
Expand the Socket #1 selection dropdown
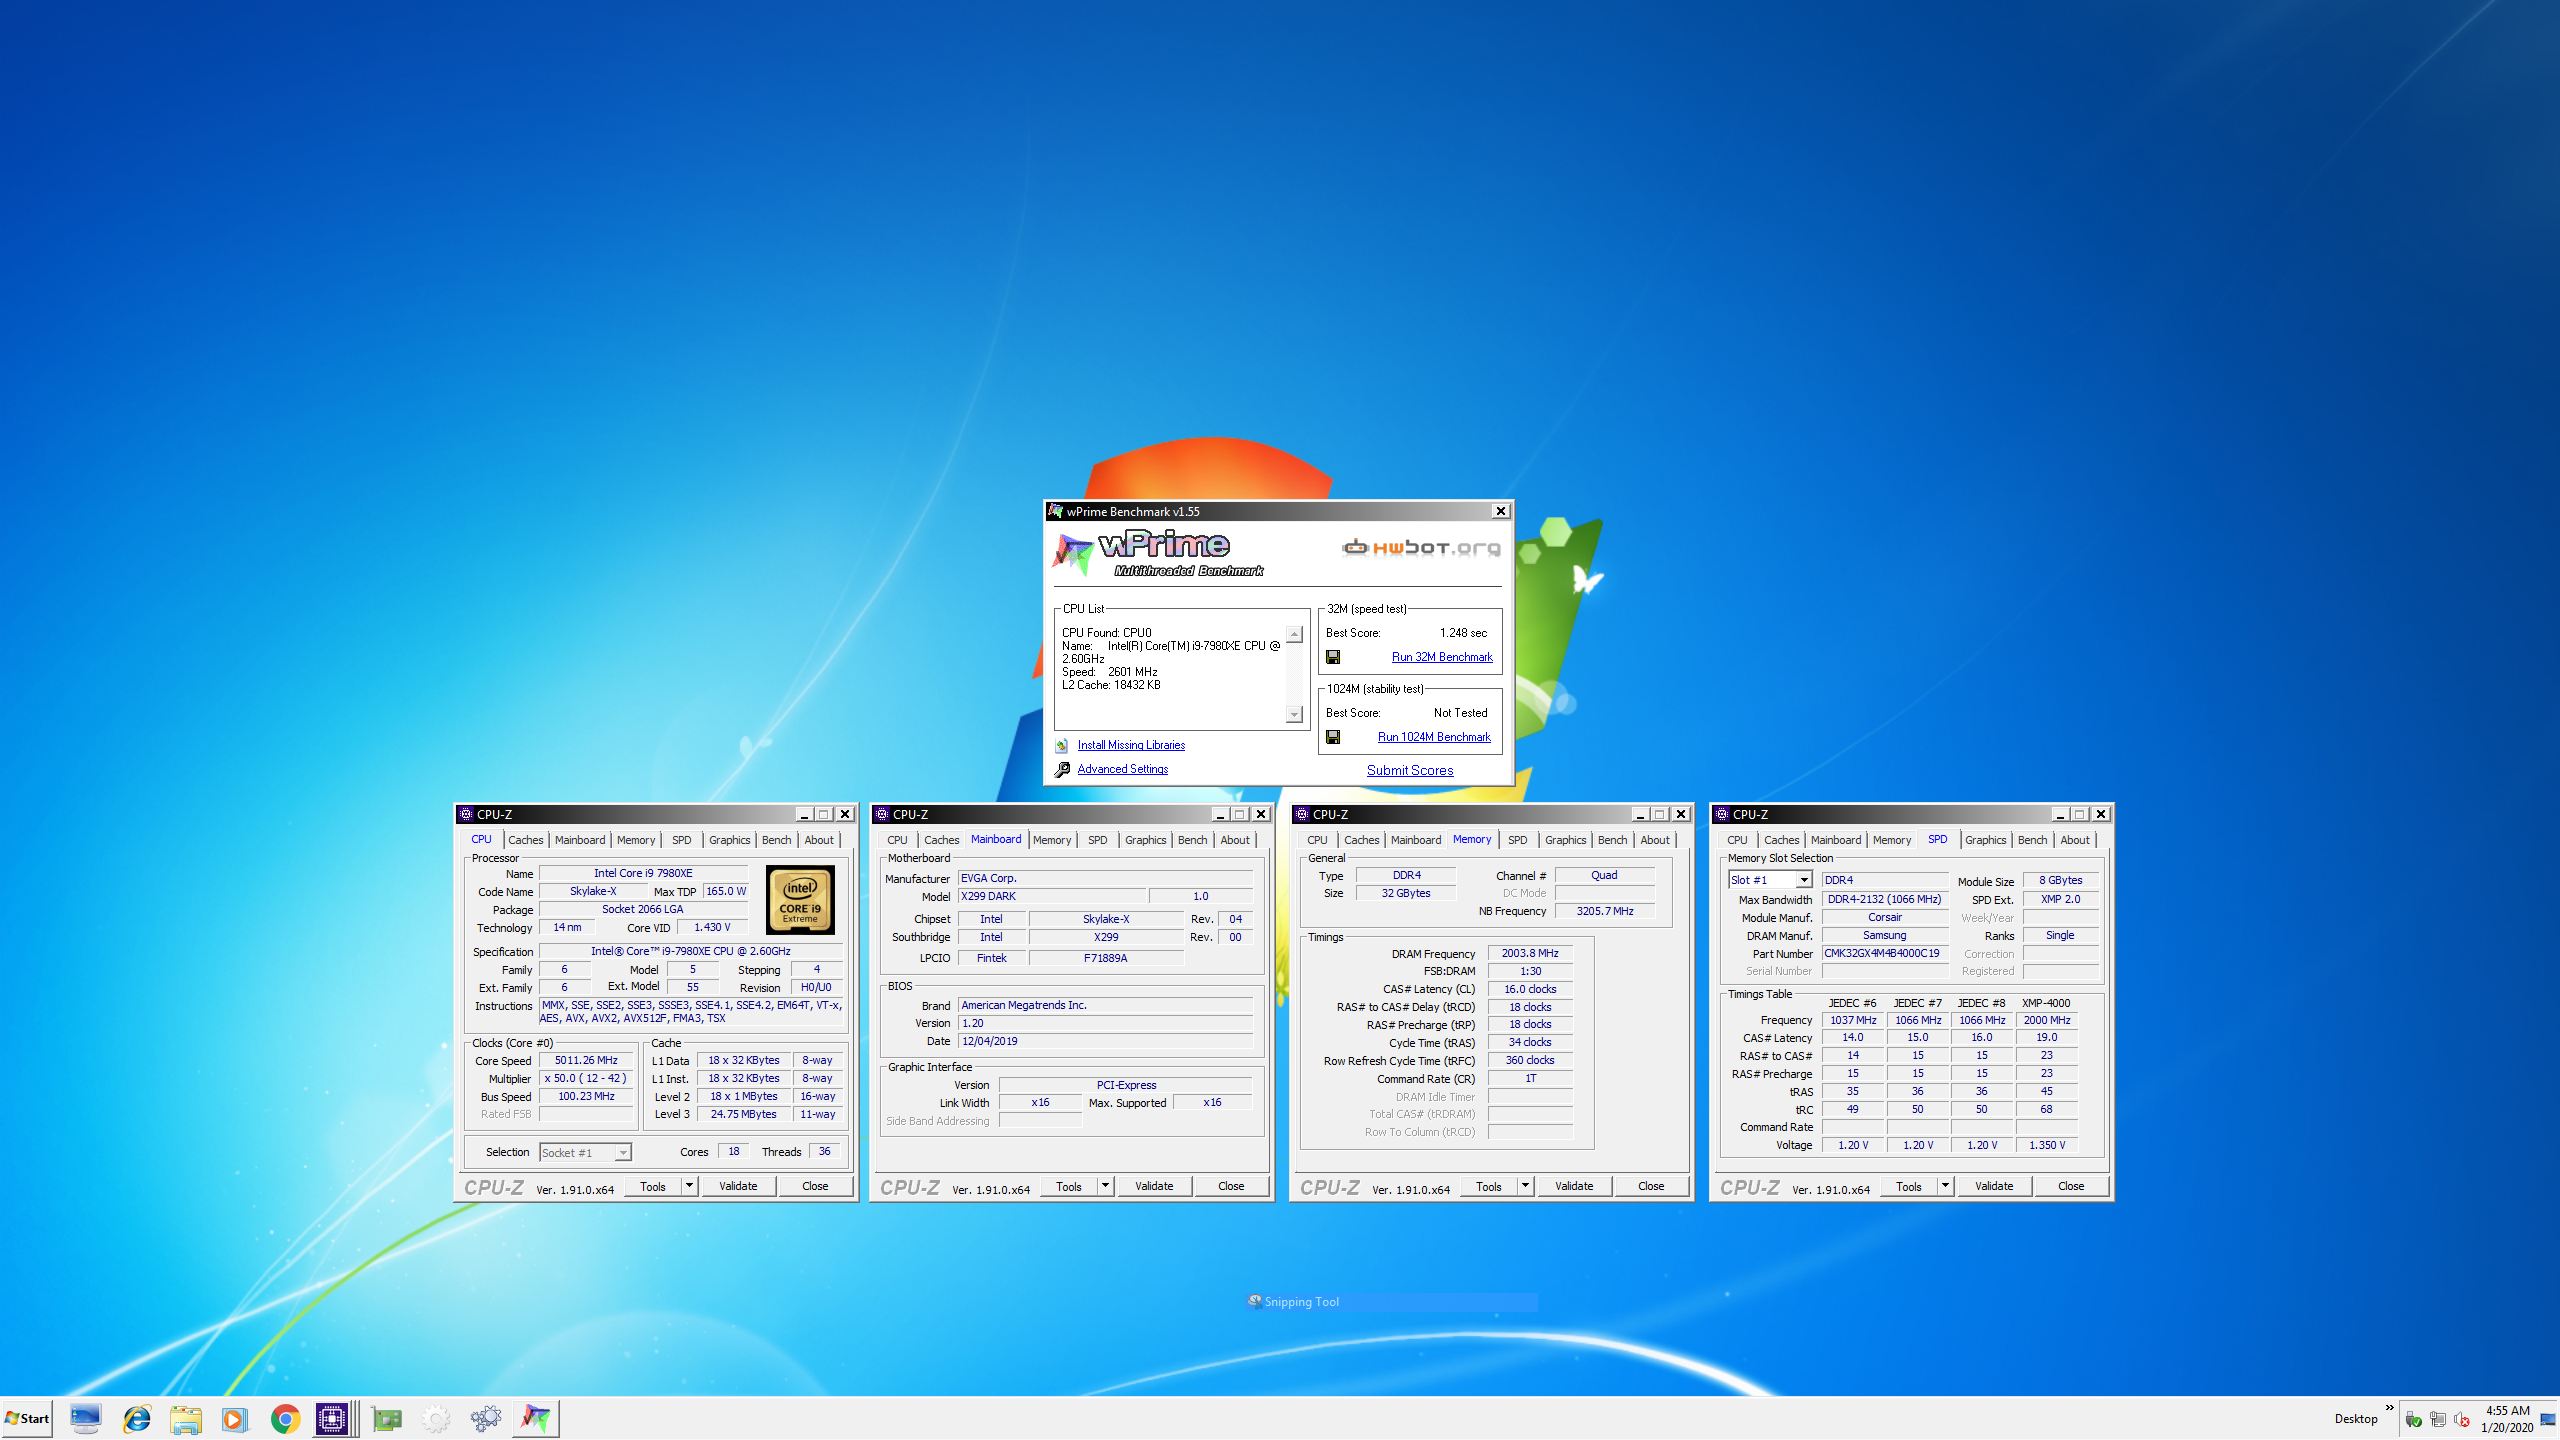pos(622,1153)
